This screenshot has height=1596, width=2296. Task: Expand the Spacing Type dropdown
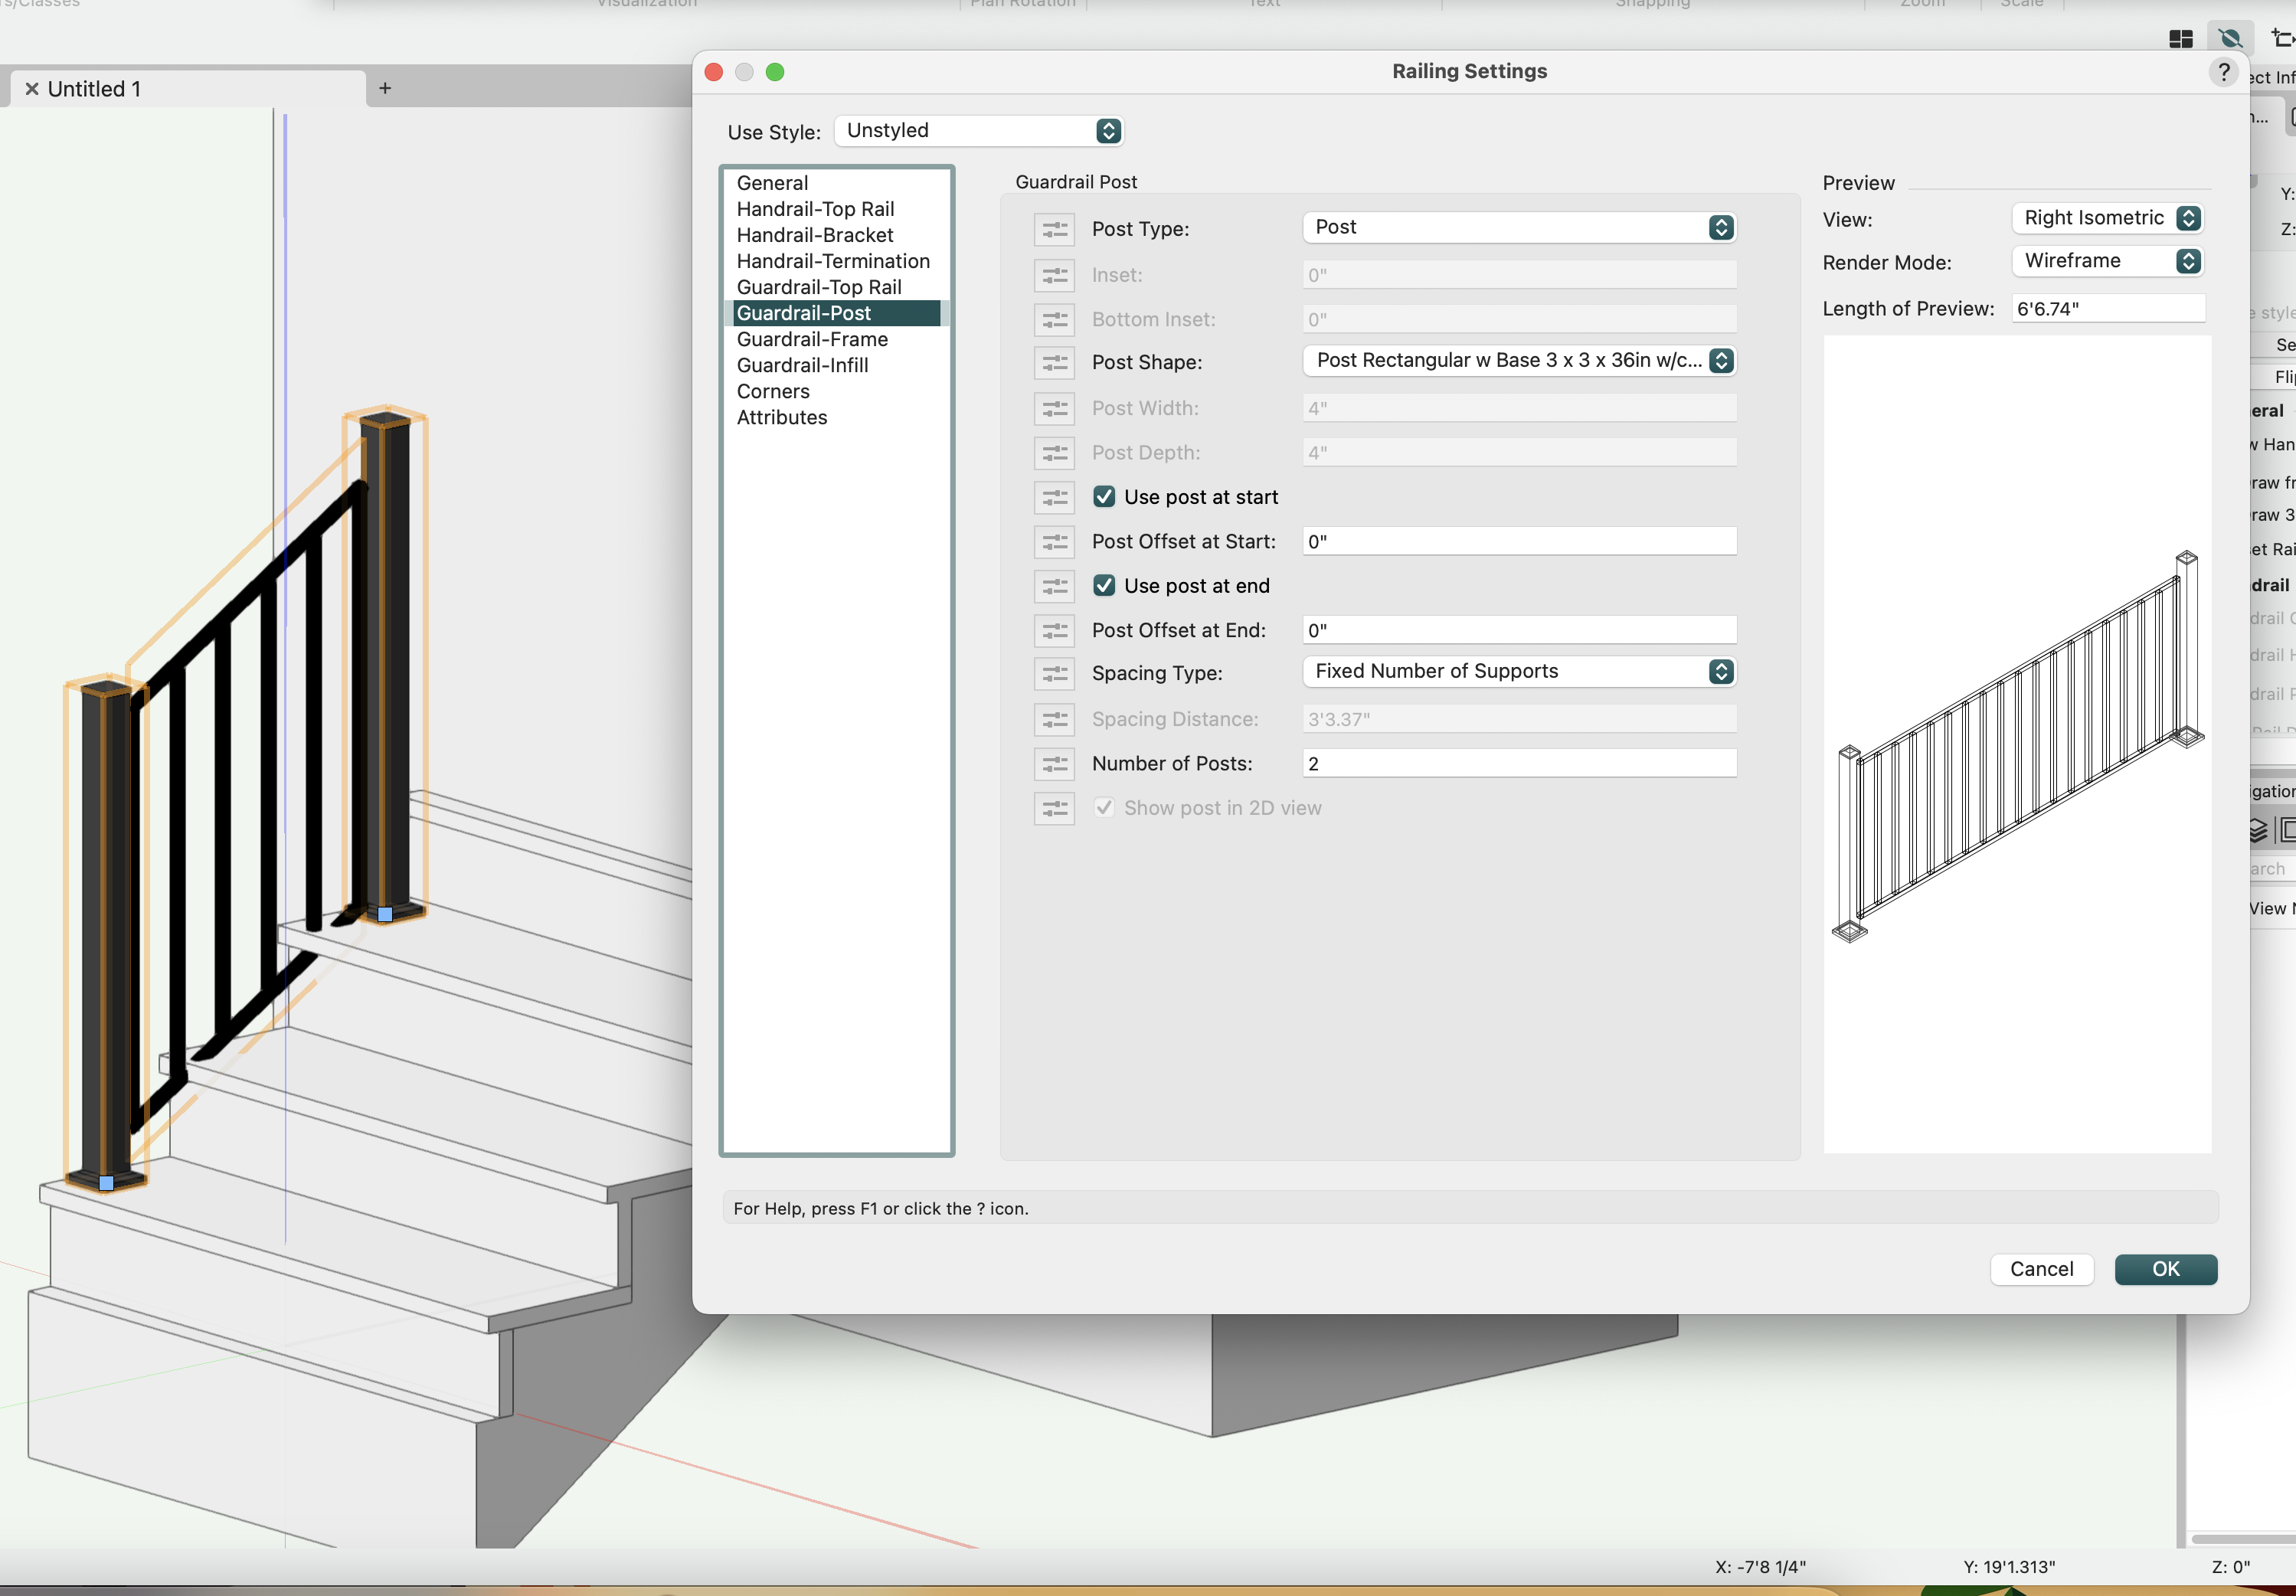[x=1518, y=671]
